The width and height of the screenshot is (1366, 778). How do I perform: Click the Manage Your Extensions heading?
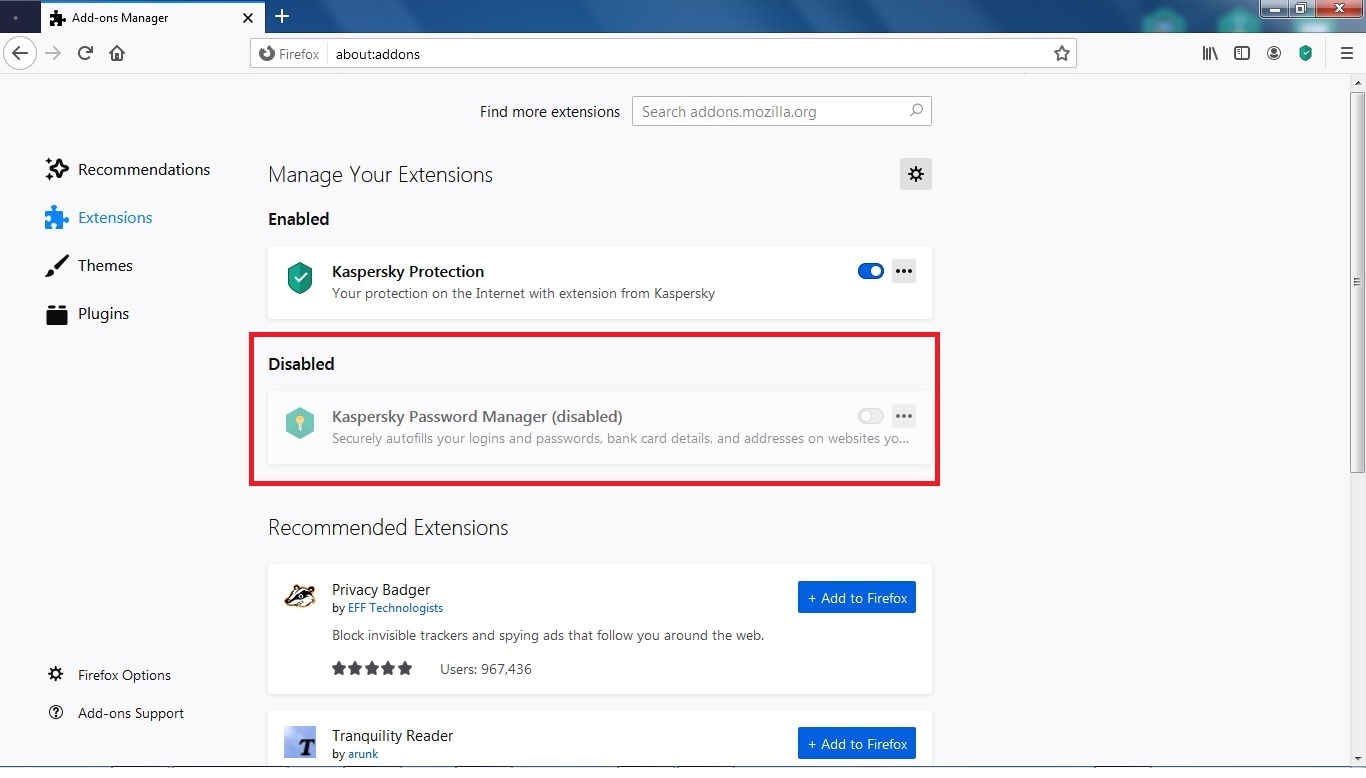point(380,175)
